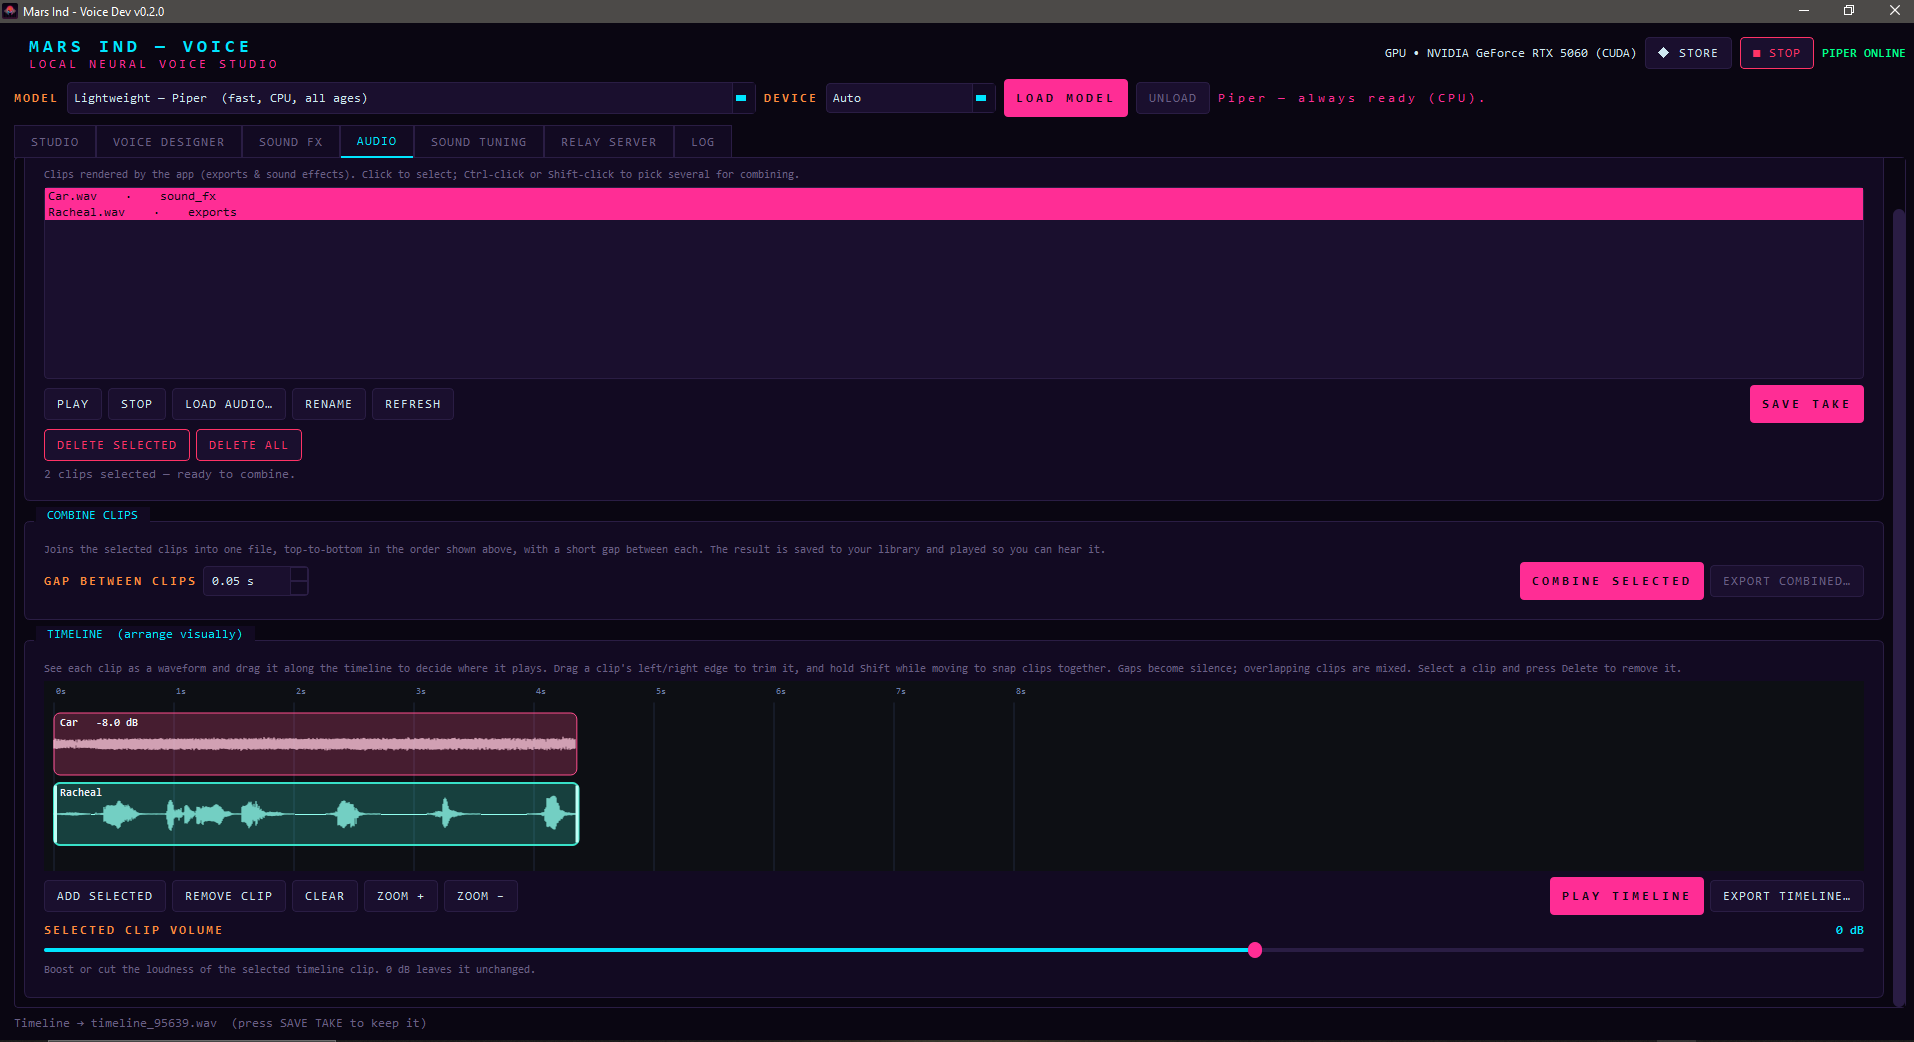Click REMOVE CLIP button
This screenshot has height=1042, width=1914.
(x=229, y=896)
